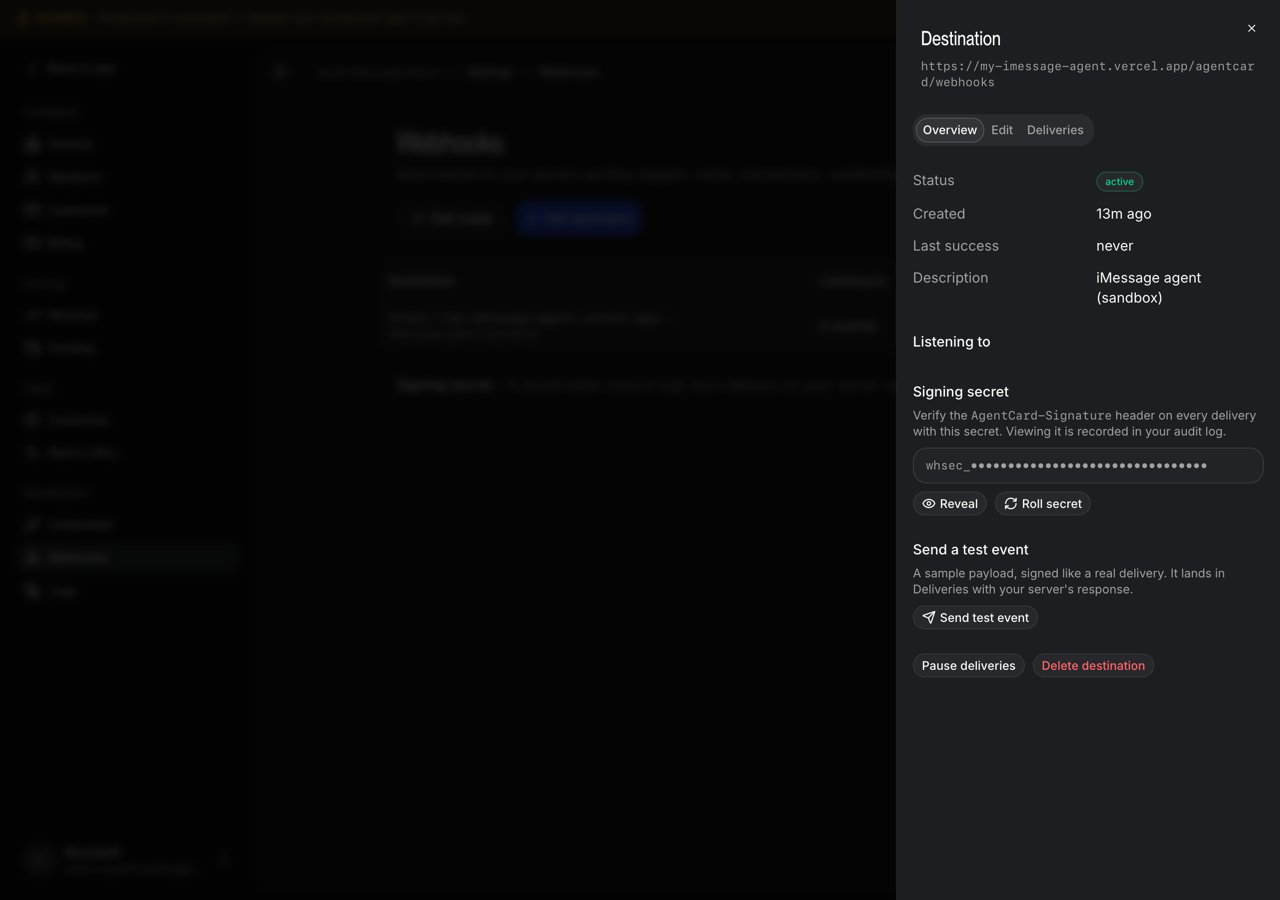Viewport: 1280px width, 900px height.
Task: Open the Edit tab
Action: tap(1002, 130)
